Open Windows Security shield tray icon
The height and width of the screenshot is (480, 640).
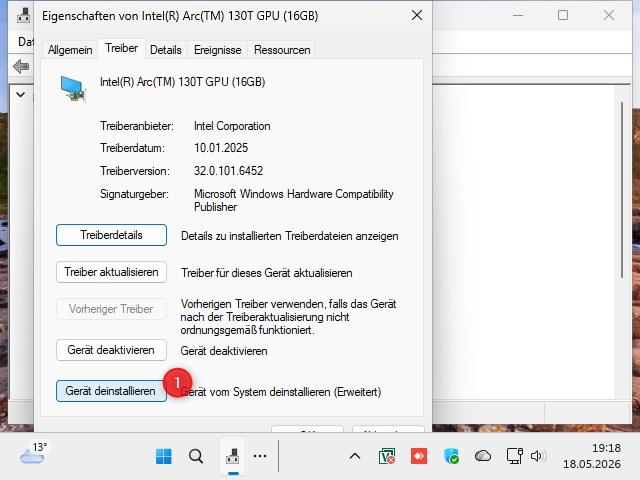tap(451, 456)
